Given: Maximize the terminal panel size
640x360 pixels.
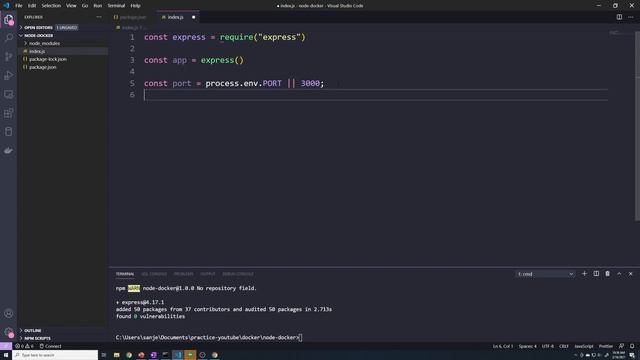Looking at the screenshot, I should (x=619, y=273).
